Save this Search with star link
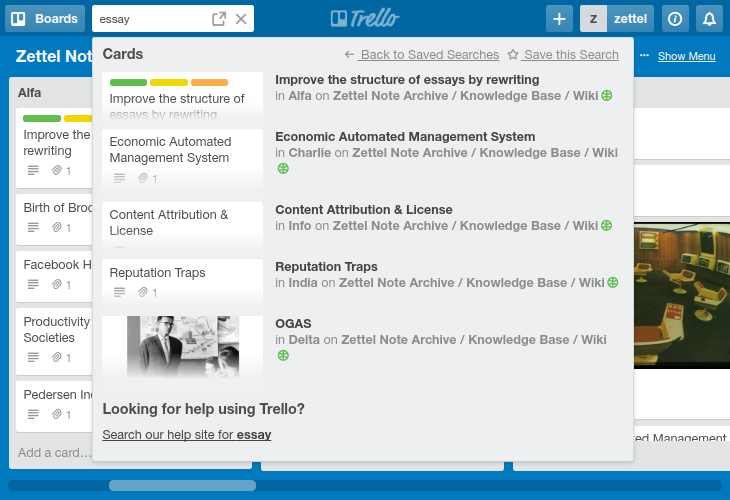730x500 pixels. point(563,54)
